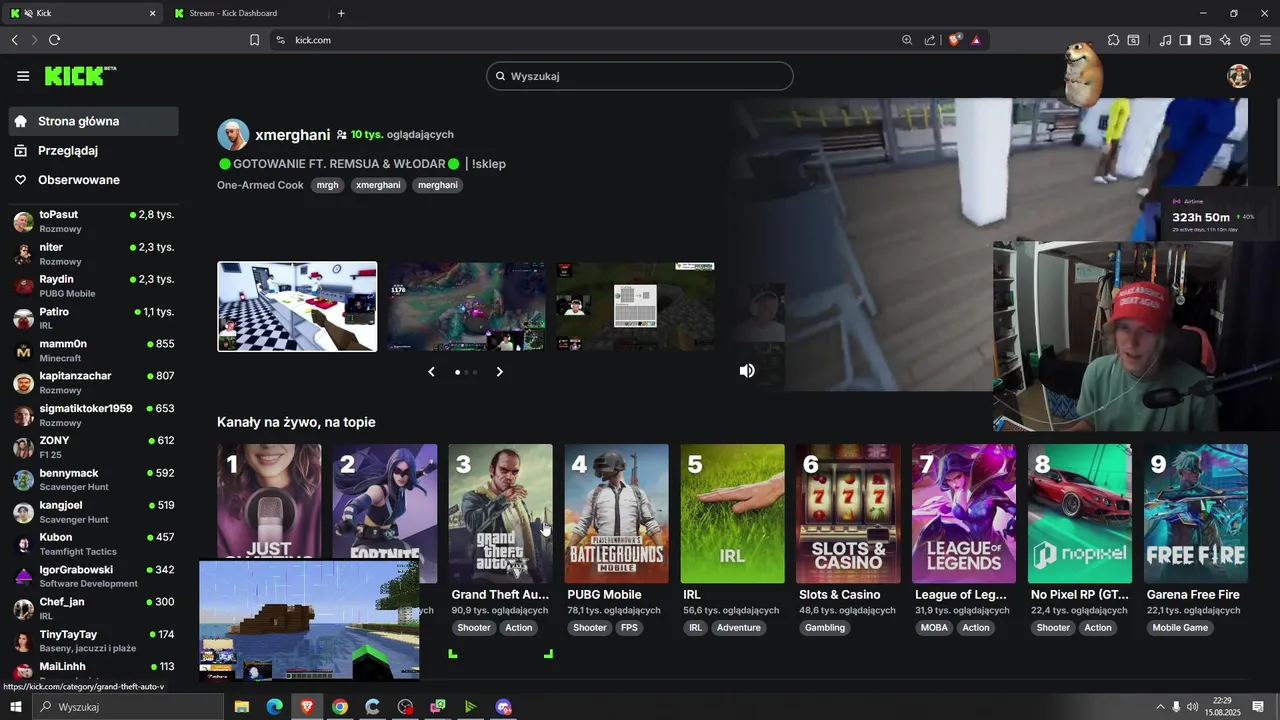Open Google Chrome from the taskbar
1280x720 pixels.
(x=340, y=707)
